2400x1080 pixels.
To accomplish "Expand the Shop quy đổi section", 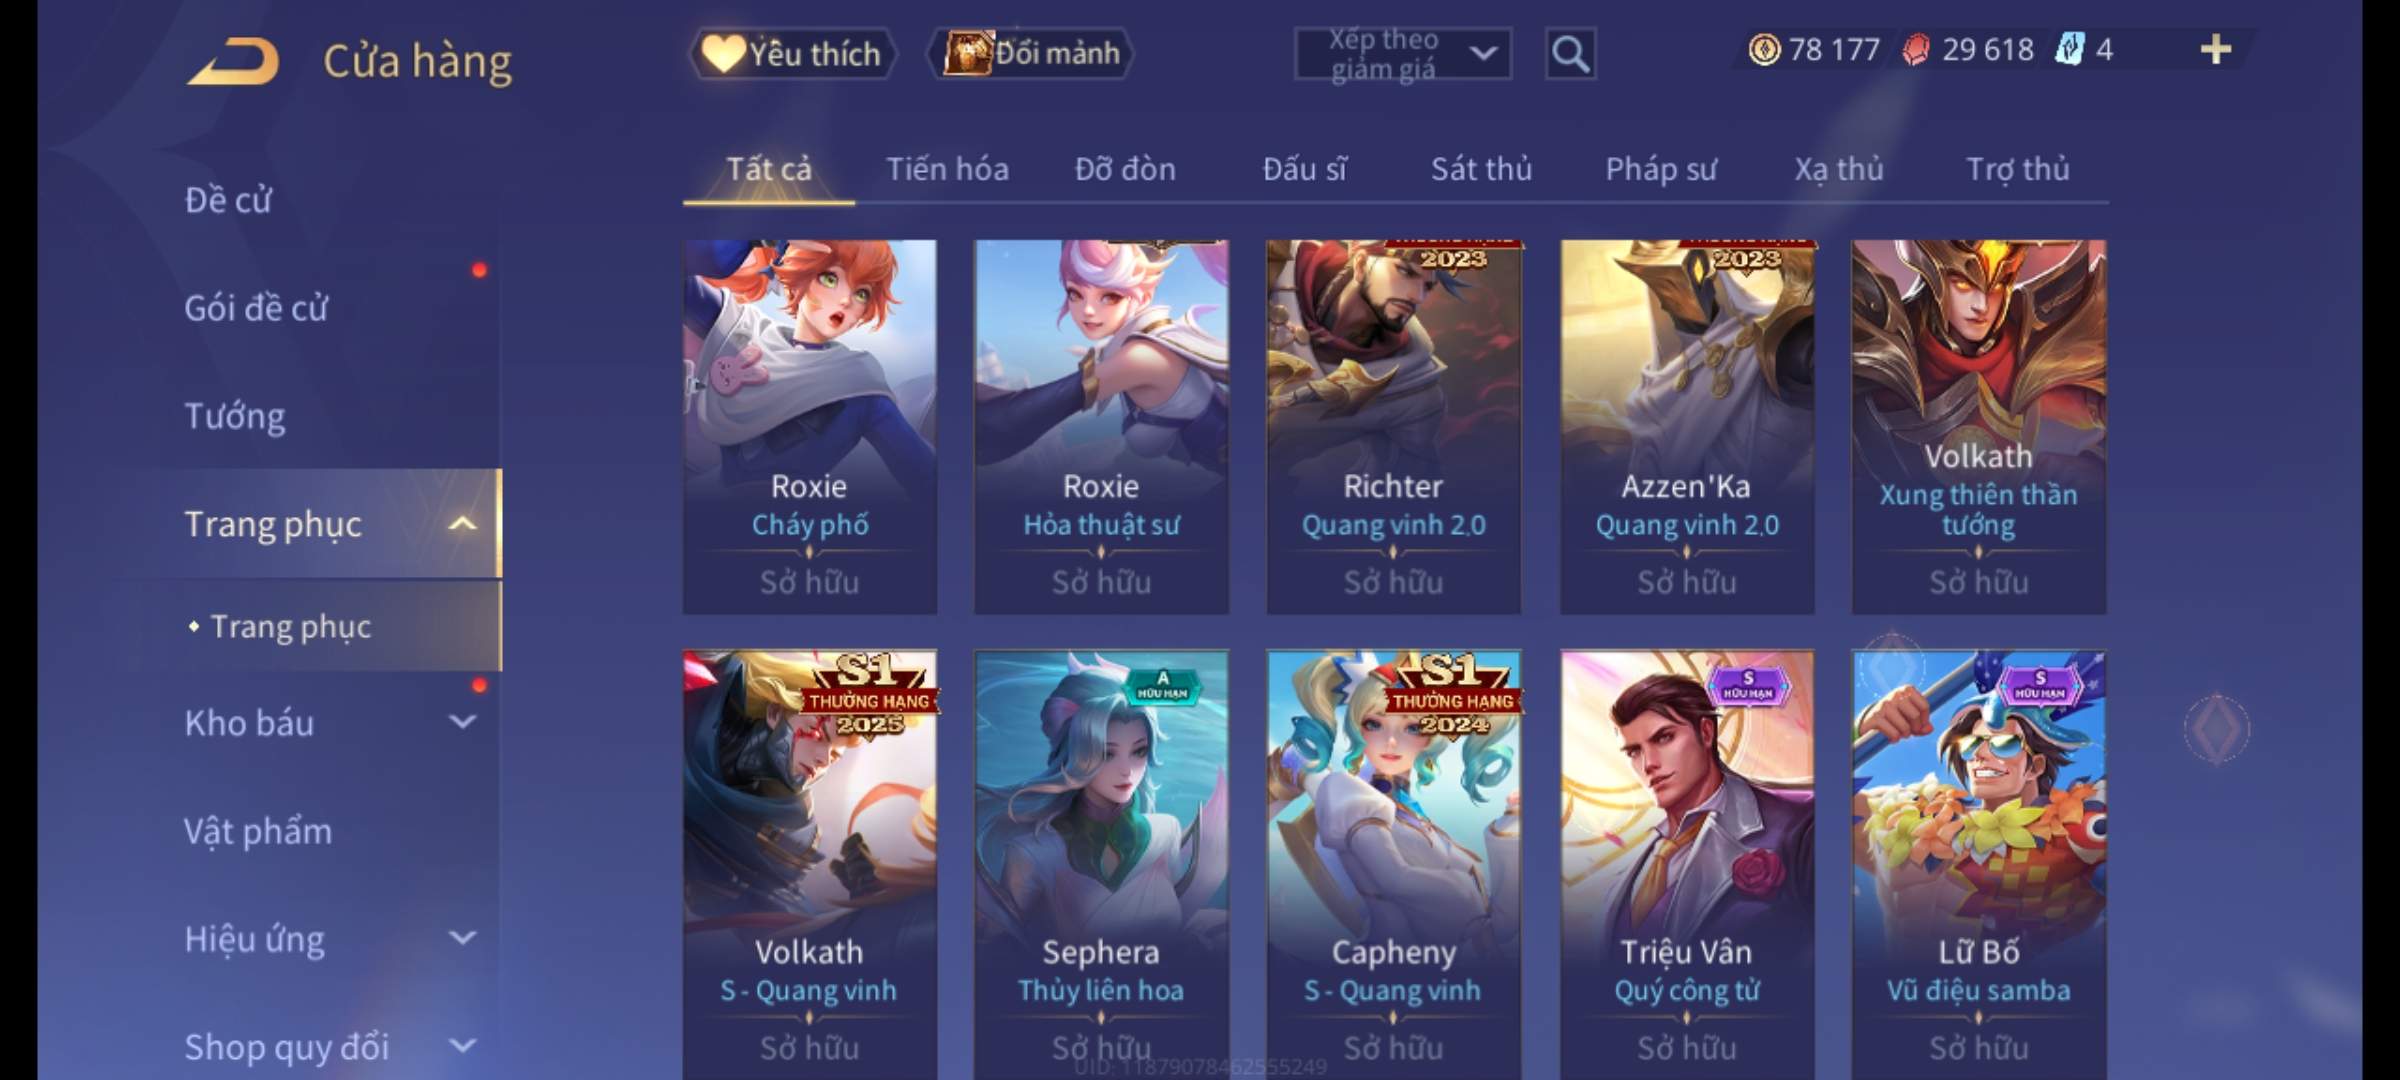I will point(462,1046).
